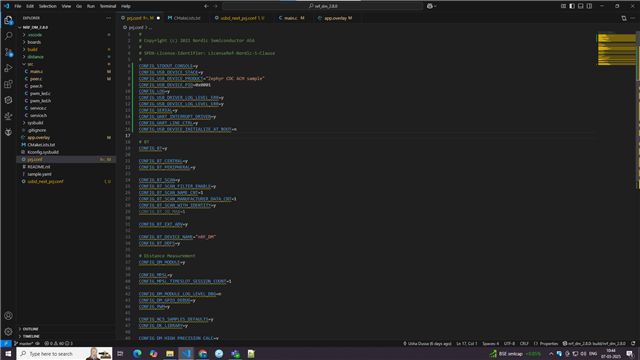The height and width of the screenshot is (360, 640).
Task: Open File Explorer from taskbar
Action: pyautogui.click(x=170, y=353)
